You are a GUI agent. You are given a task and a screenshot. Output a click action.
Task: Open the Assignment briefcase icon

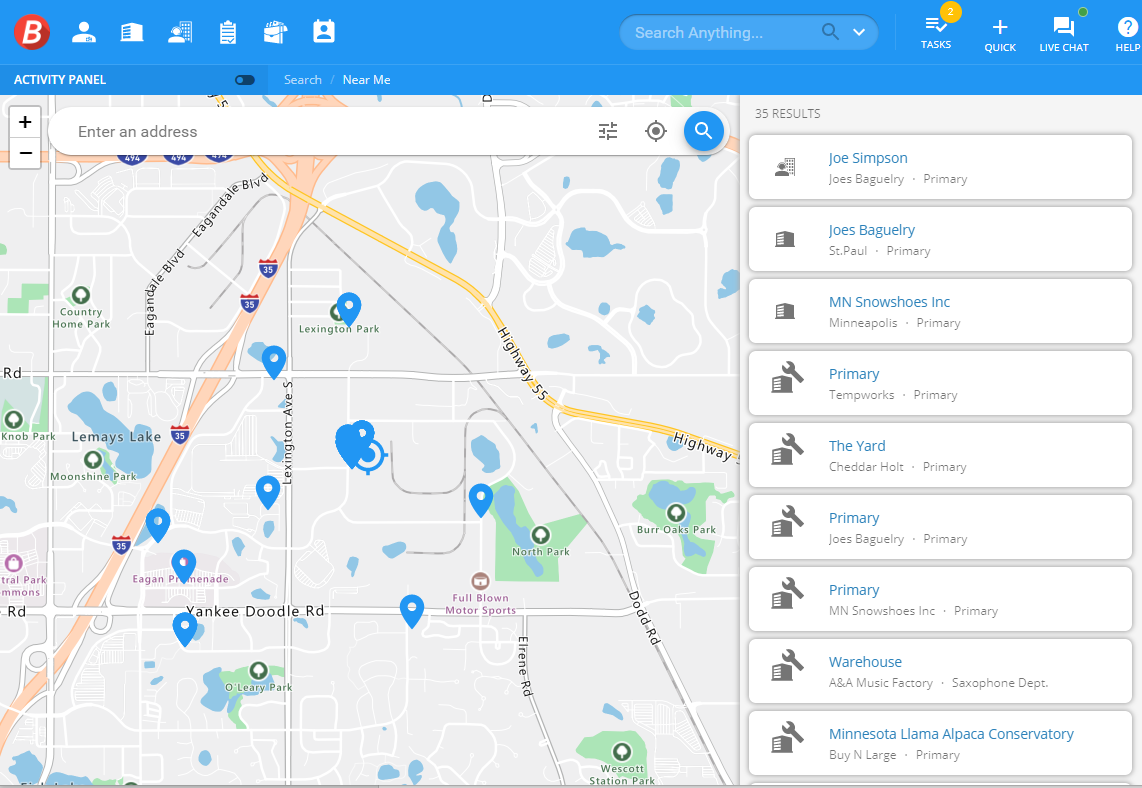[x=275, y=32]
